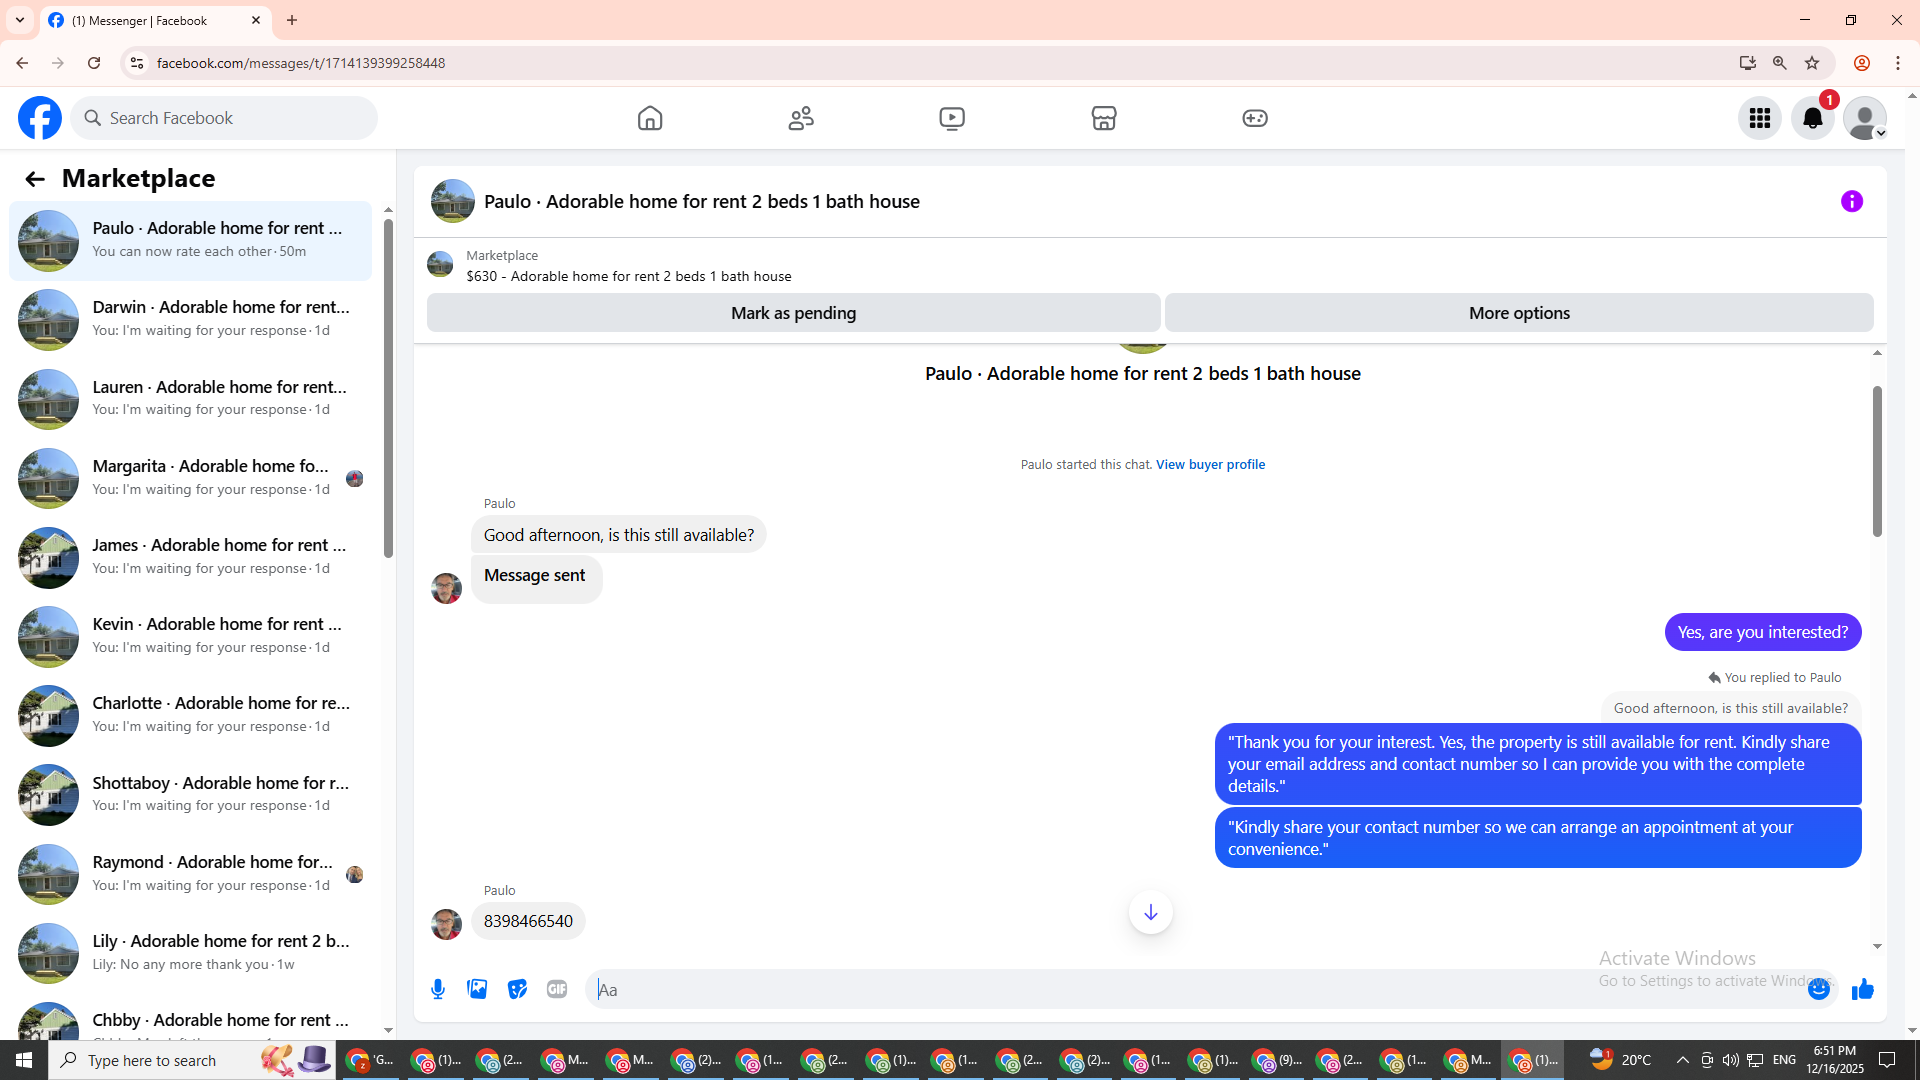Open Margarita's conversation in the chat list

click(x=190, y=478)
